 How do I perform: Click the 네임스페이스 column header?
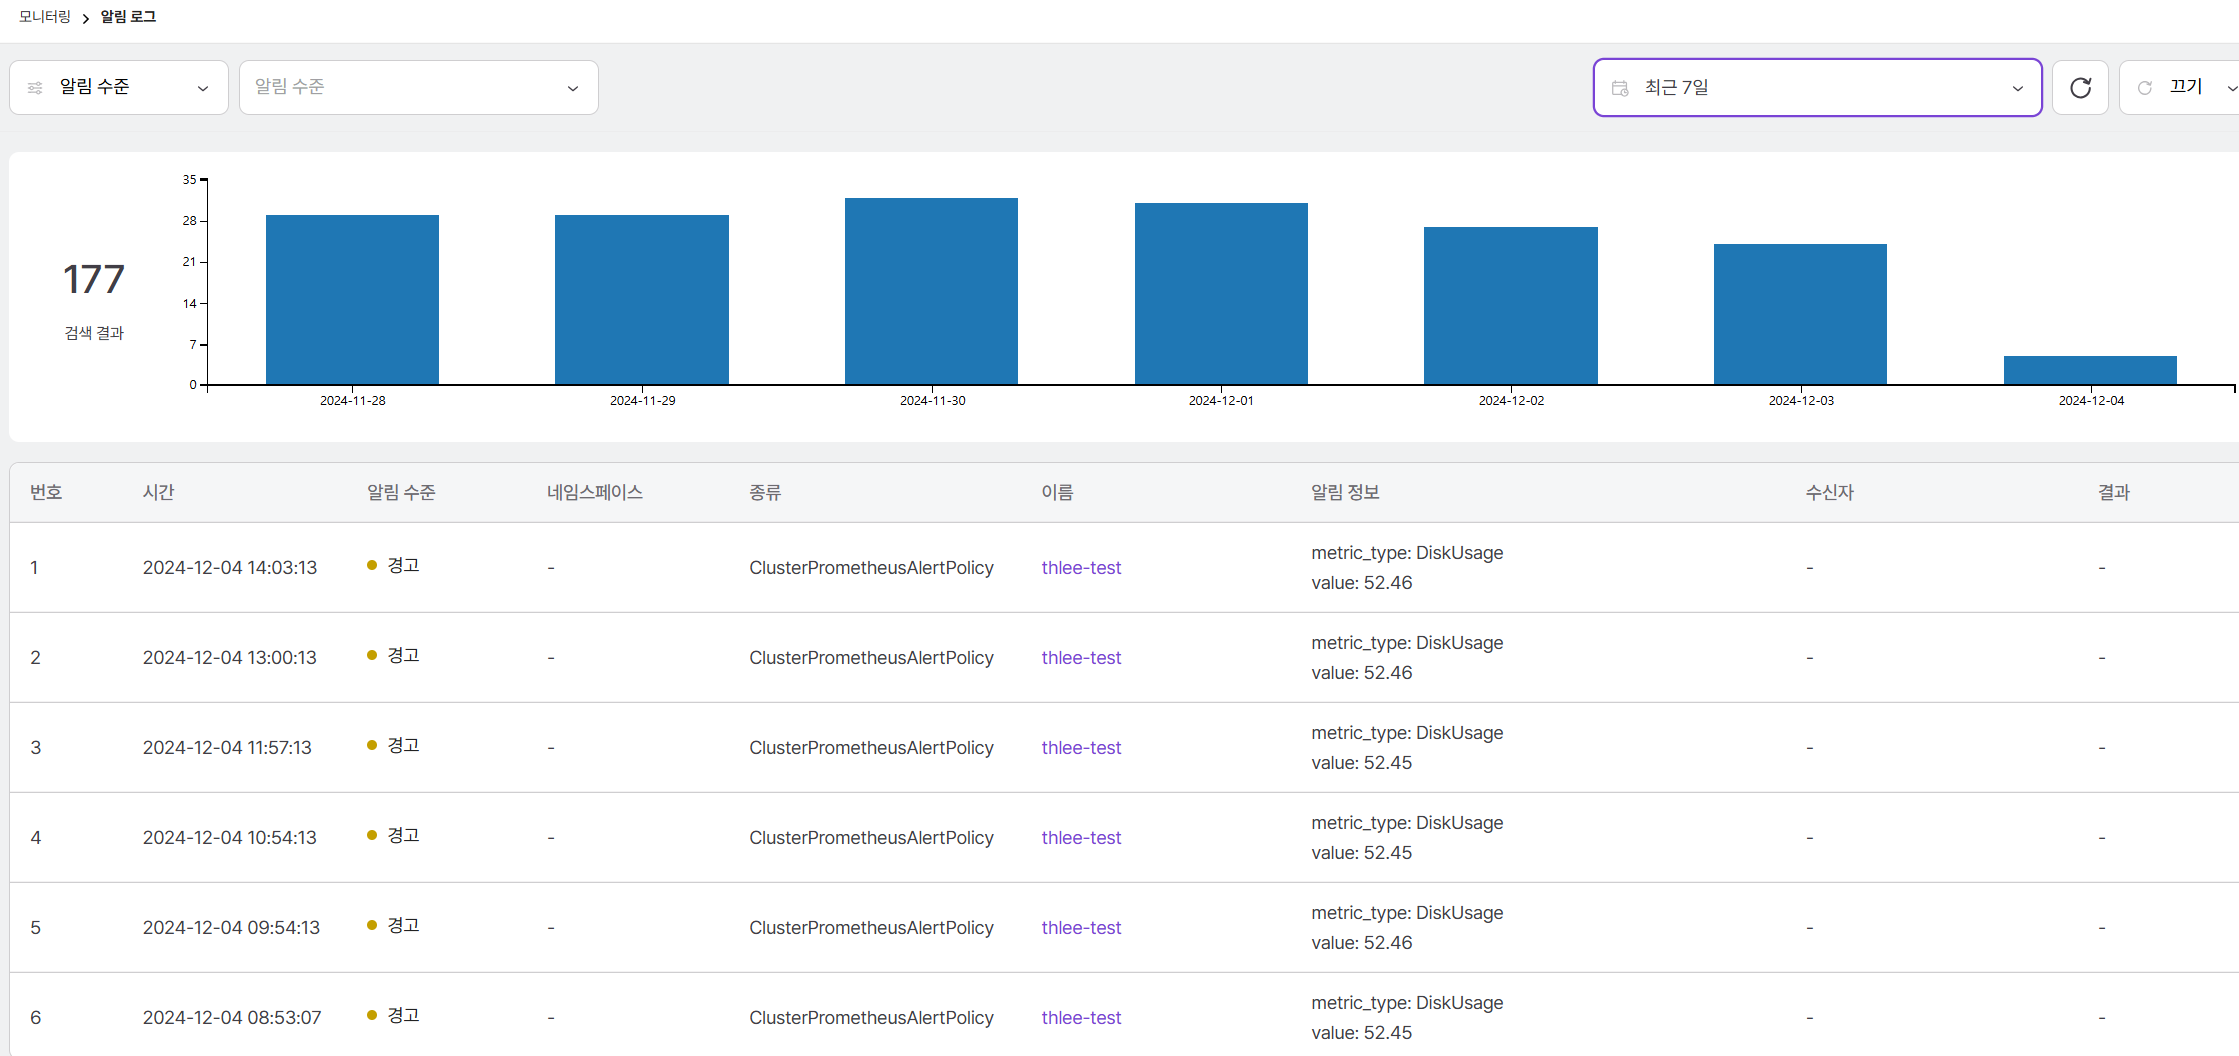(x=595, y=492)
